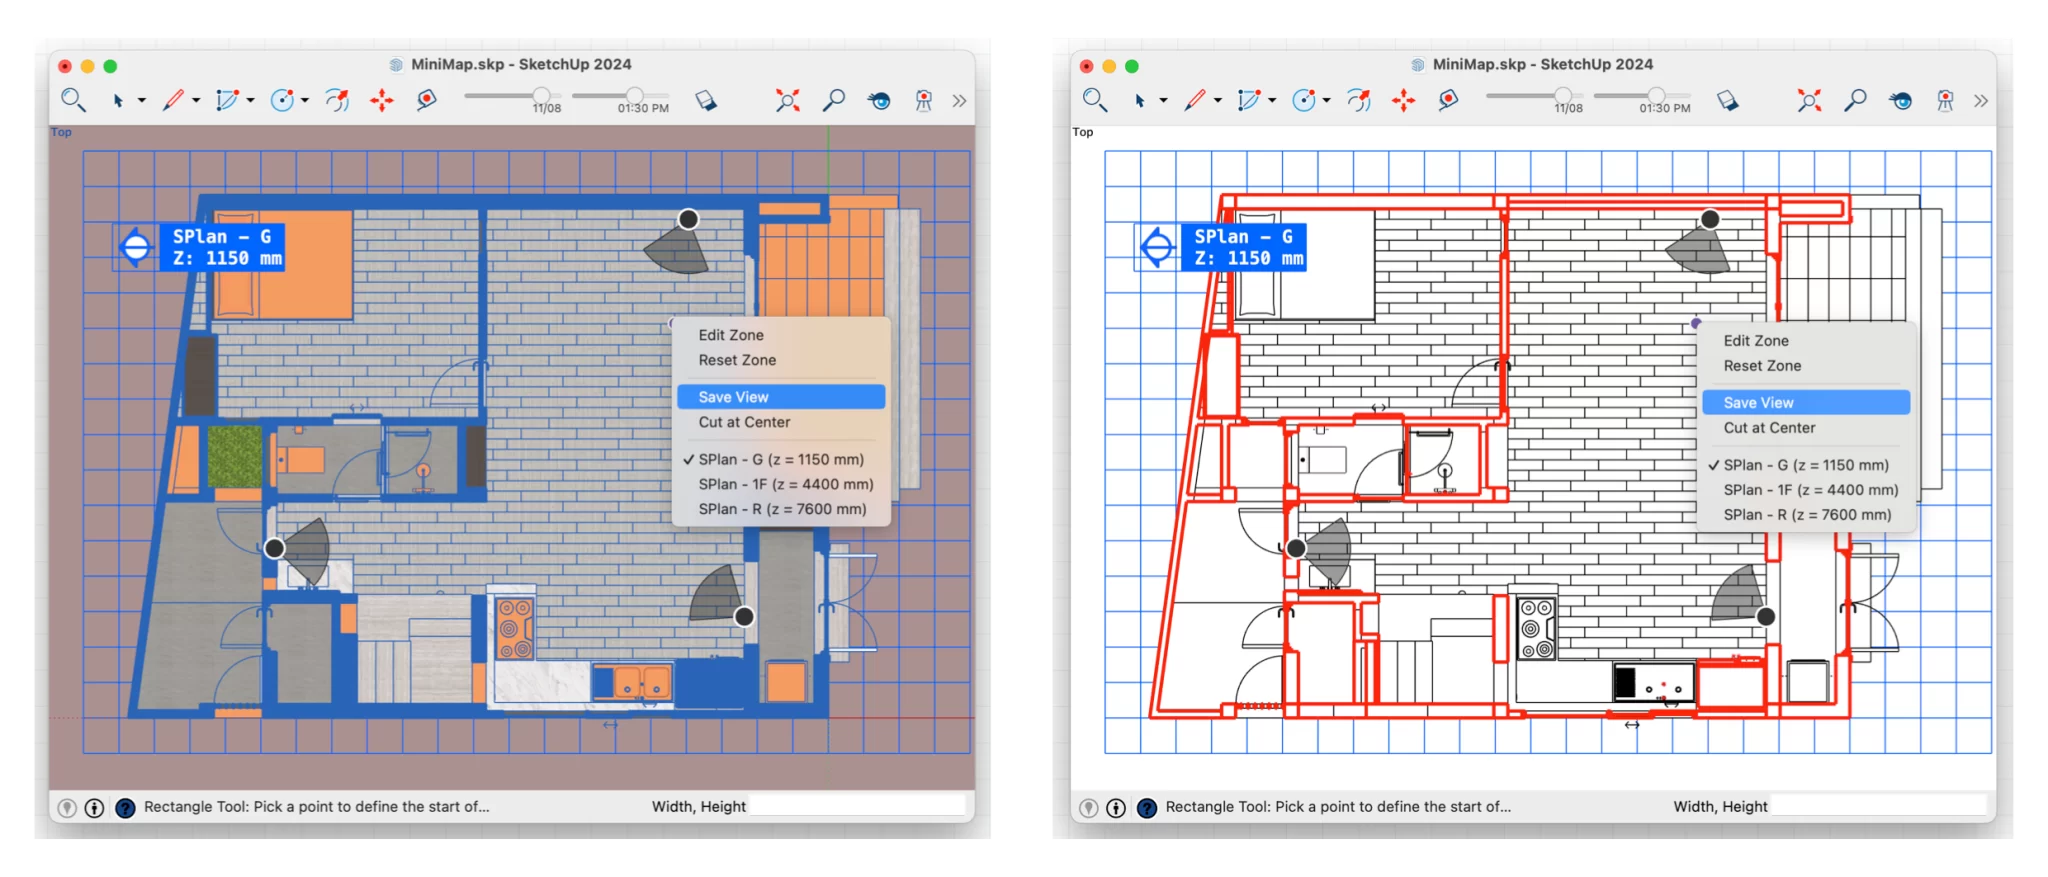Check SPlan - R in right context menu
Viewport: 2048px width, 877px height.
pos(1807,515)
